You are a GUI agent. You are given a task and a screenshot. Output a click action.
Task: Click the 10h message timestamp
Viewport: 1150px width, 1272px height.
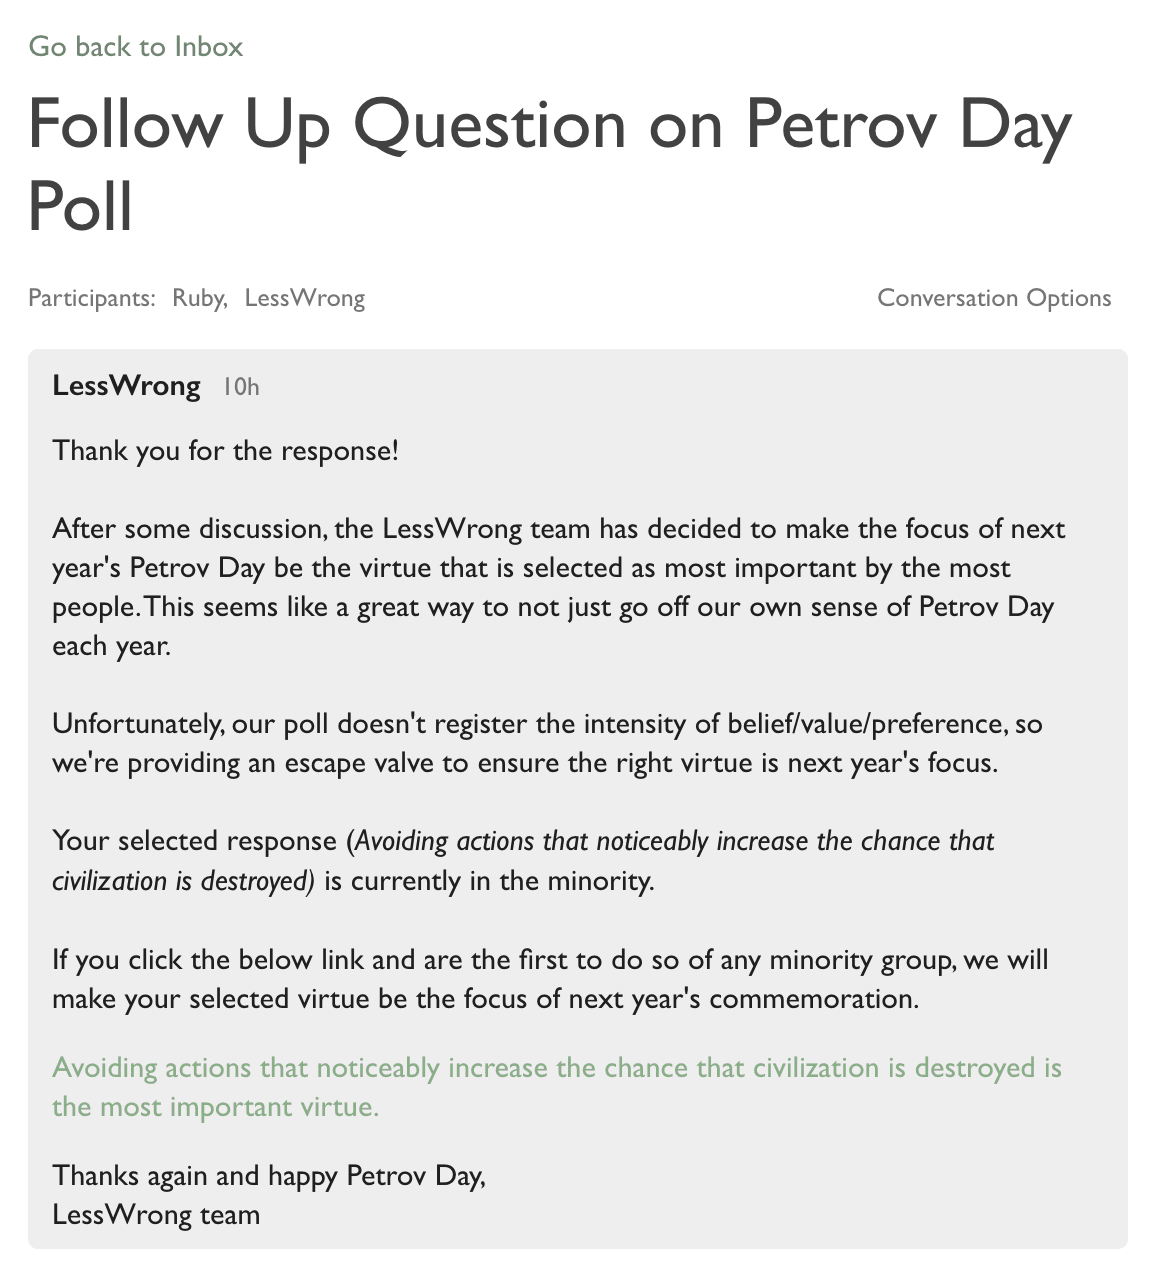(240, 387)
